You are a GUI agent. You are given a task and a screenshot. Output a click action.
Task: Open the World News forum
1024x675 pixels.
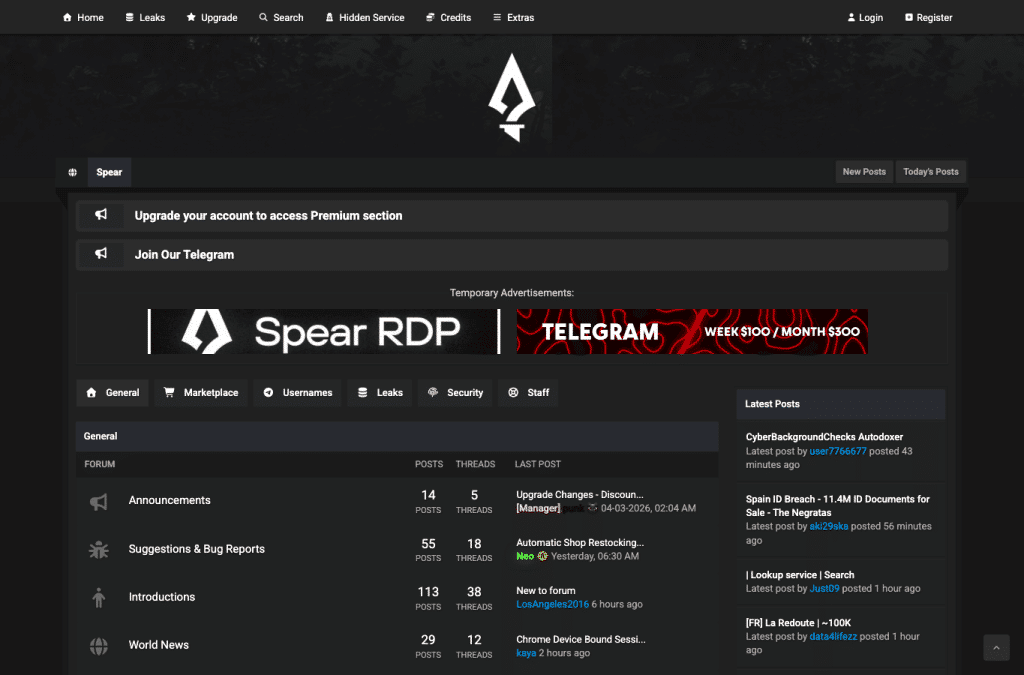pyautogui.click(x=159, y=645)
